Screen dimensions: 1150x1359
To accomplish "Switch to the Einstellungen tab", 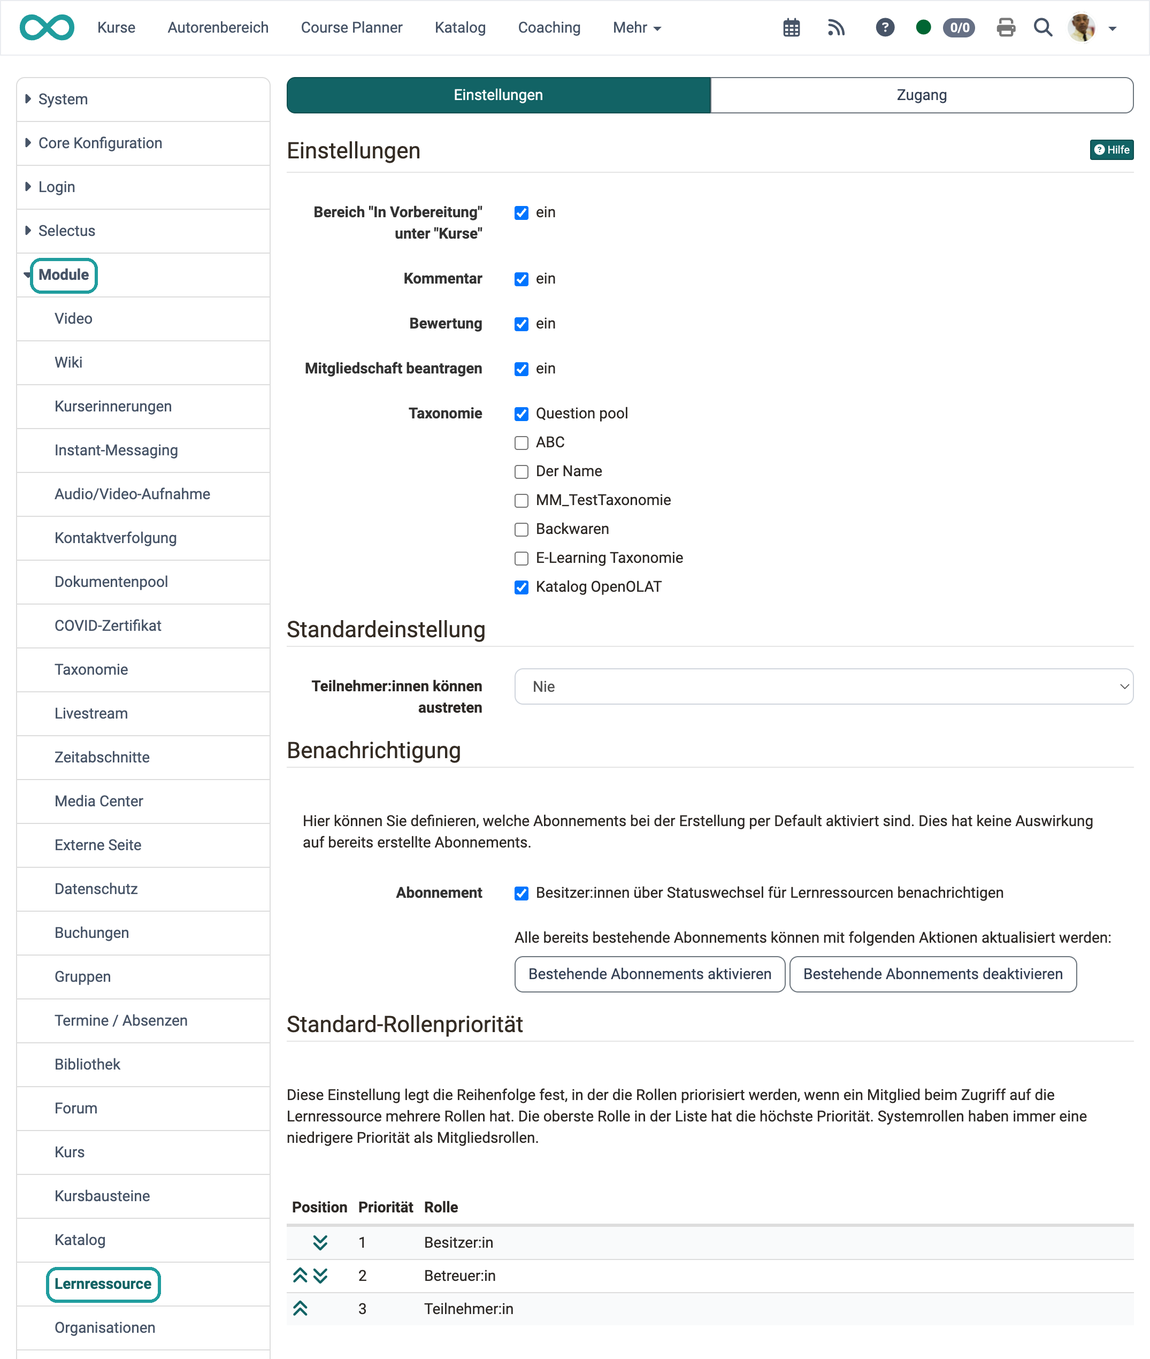I will click(498, 95).
